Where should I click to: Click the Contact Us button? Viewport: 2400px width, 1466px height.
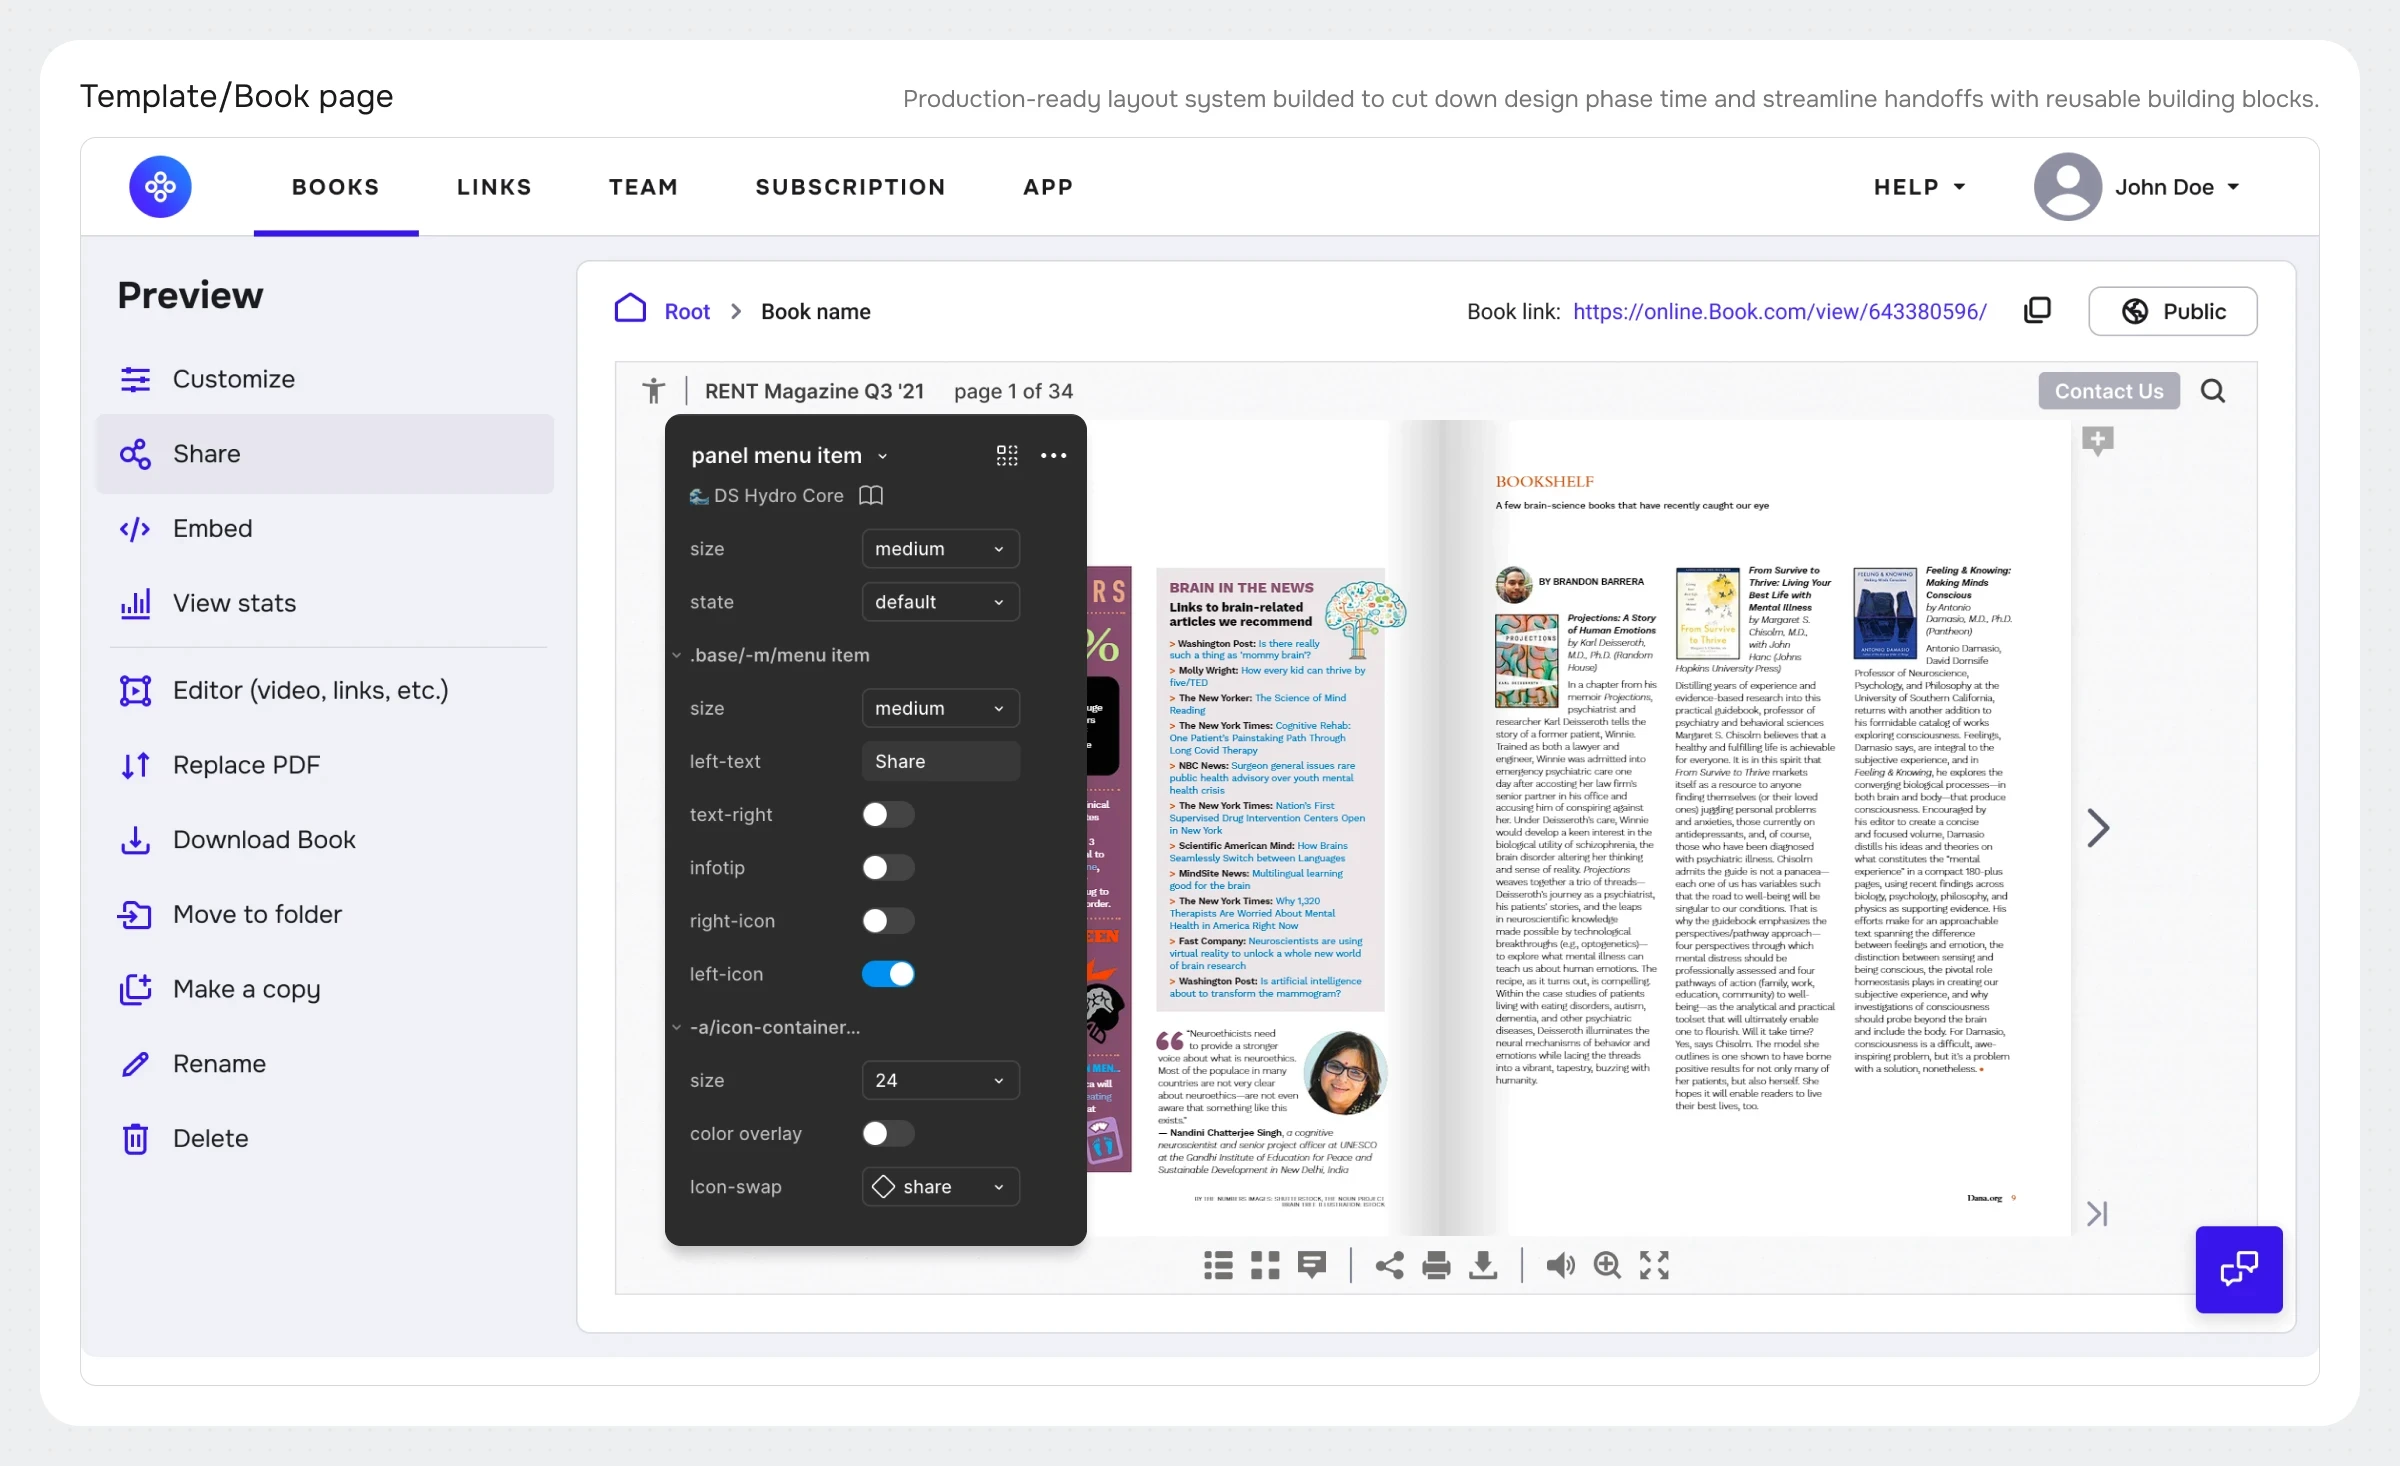pos(2109,391)
